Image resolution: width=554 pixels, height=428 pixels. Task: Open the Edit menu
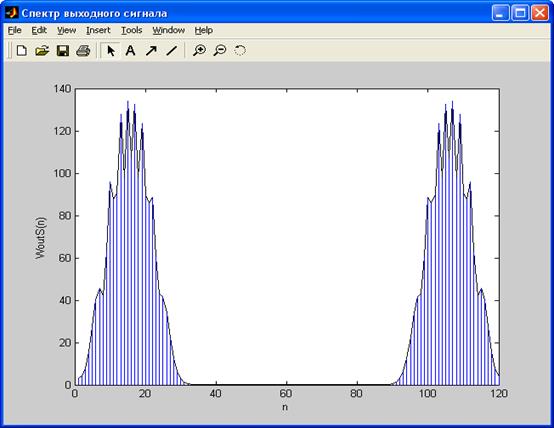pos(39,30)
